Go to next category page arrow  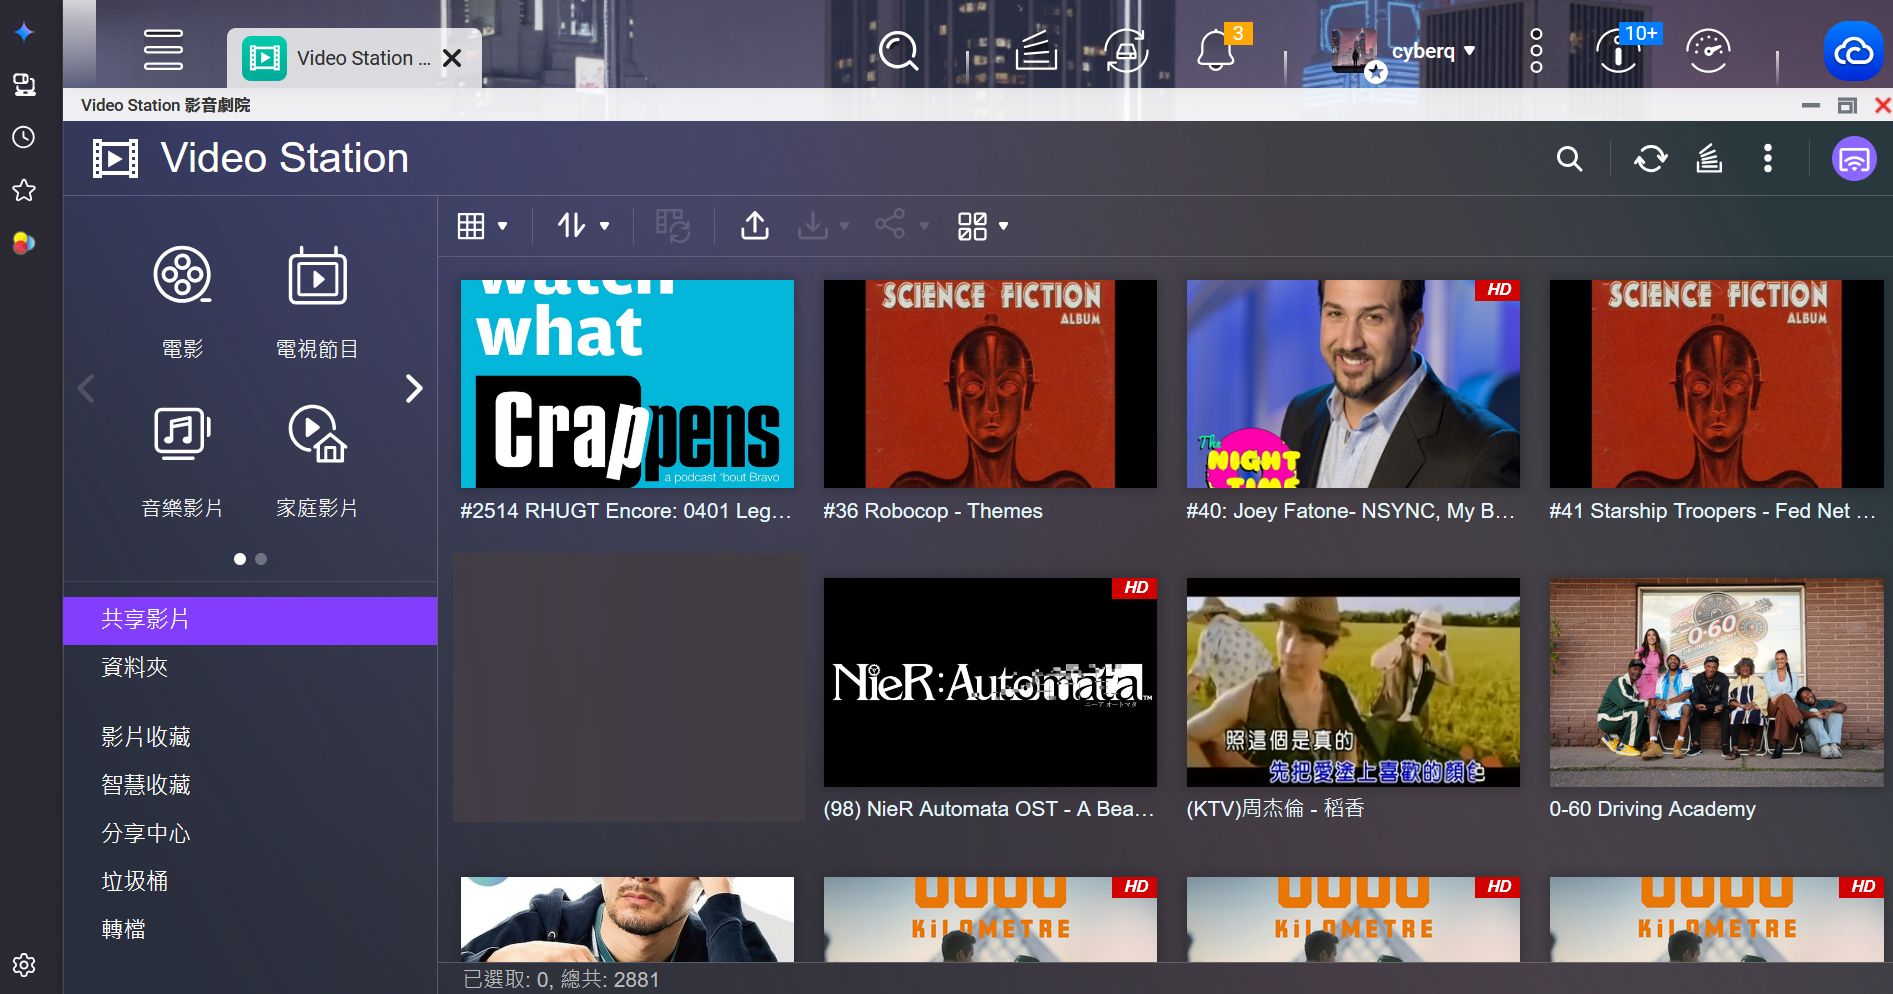point(414,388)
